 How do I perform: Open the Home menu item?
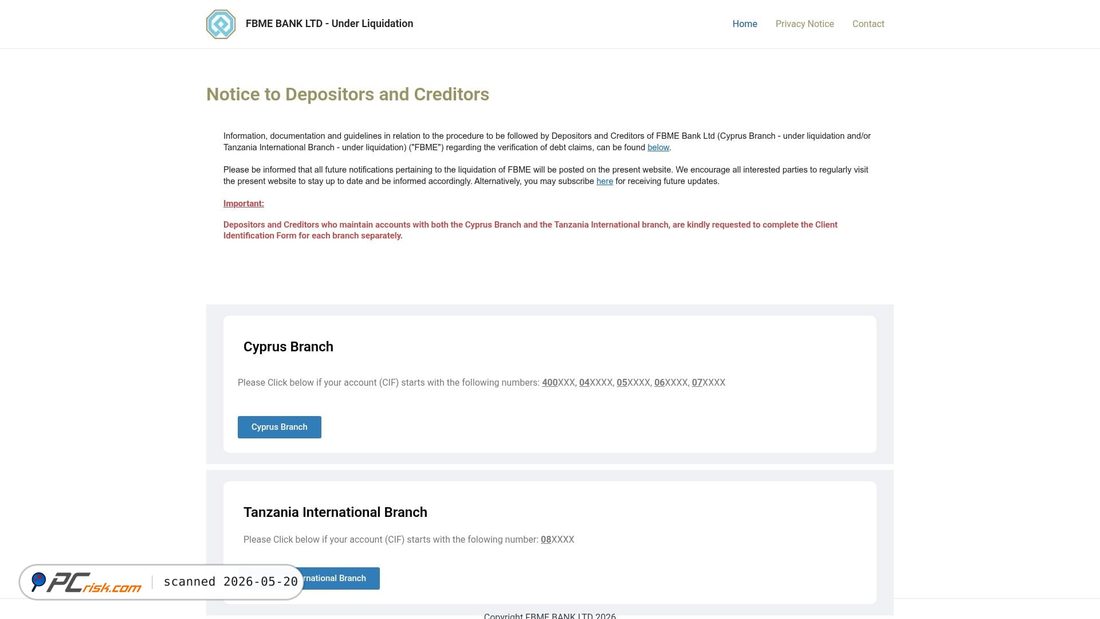tap(744, 24)
